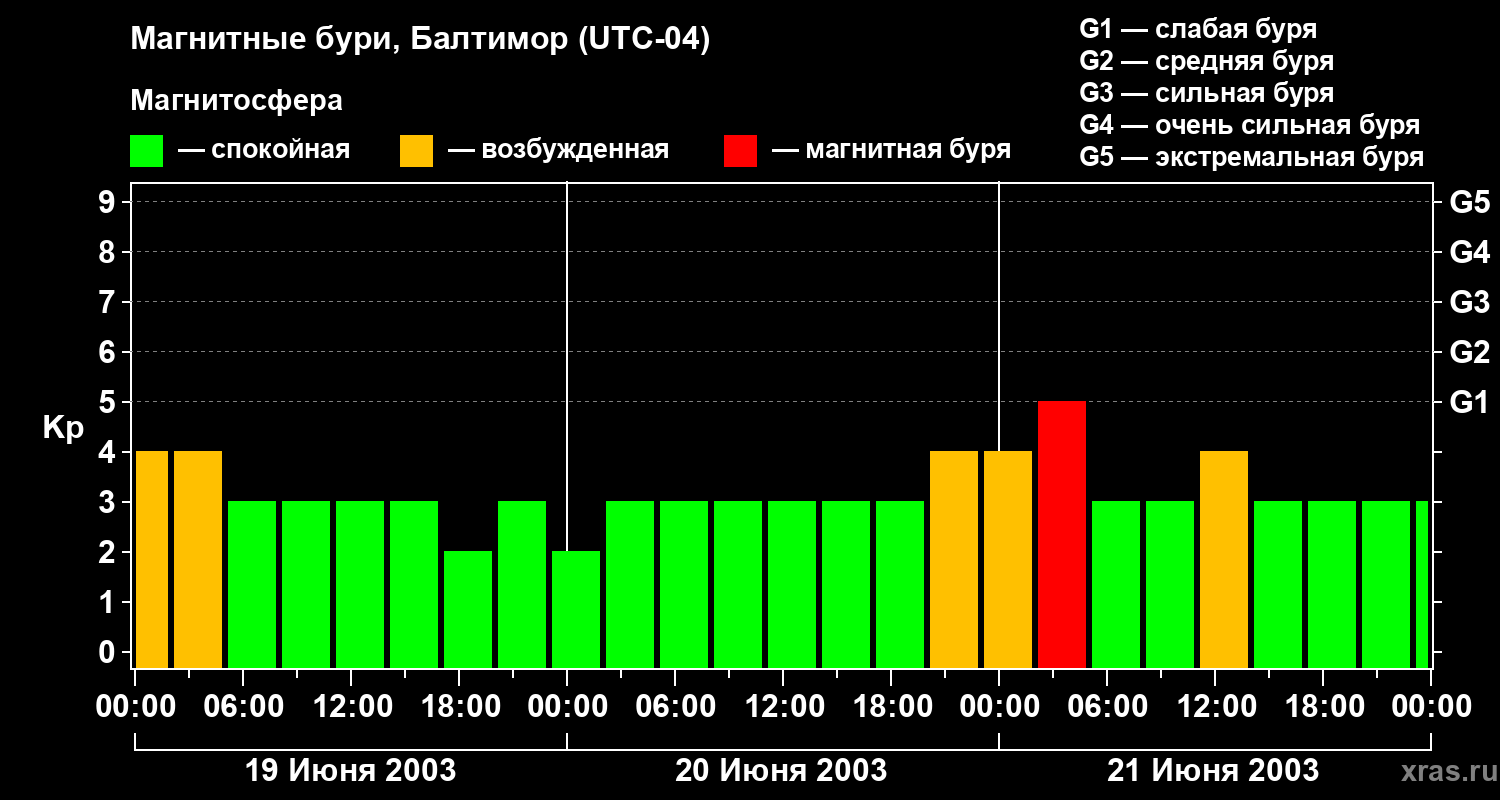Click the 18:00 time label of 20 Июня
This screenshot has height=800, width=1500.
pyautogui.click(x=892, y=707)
